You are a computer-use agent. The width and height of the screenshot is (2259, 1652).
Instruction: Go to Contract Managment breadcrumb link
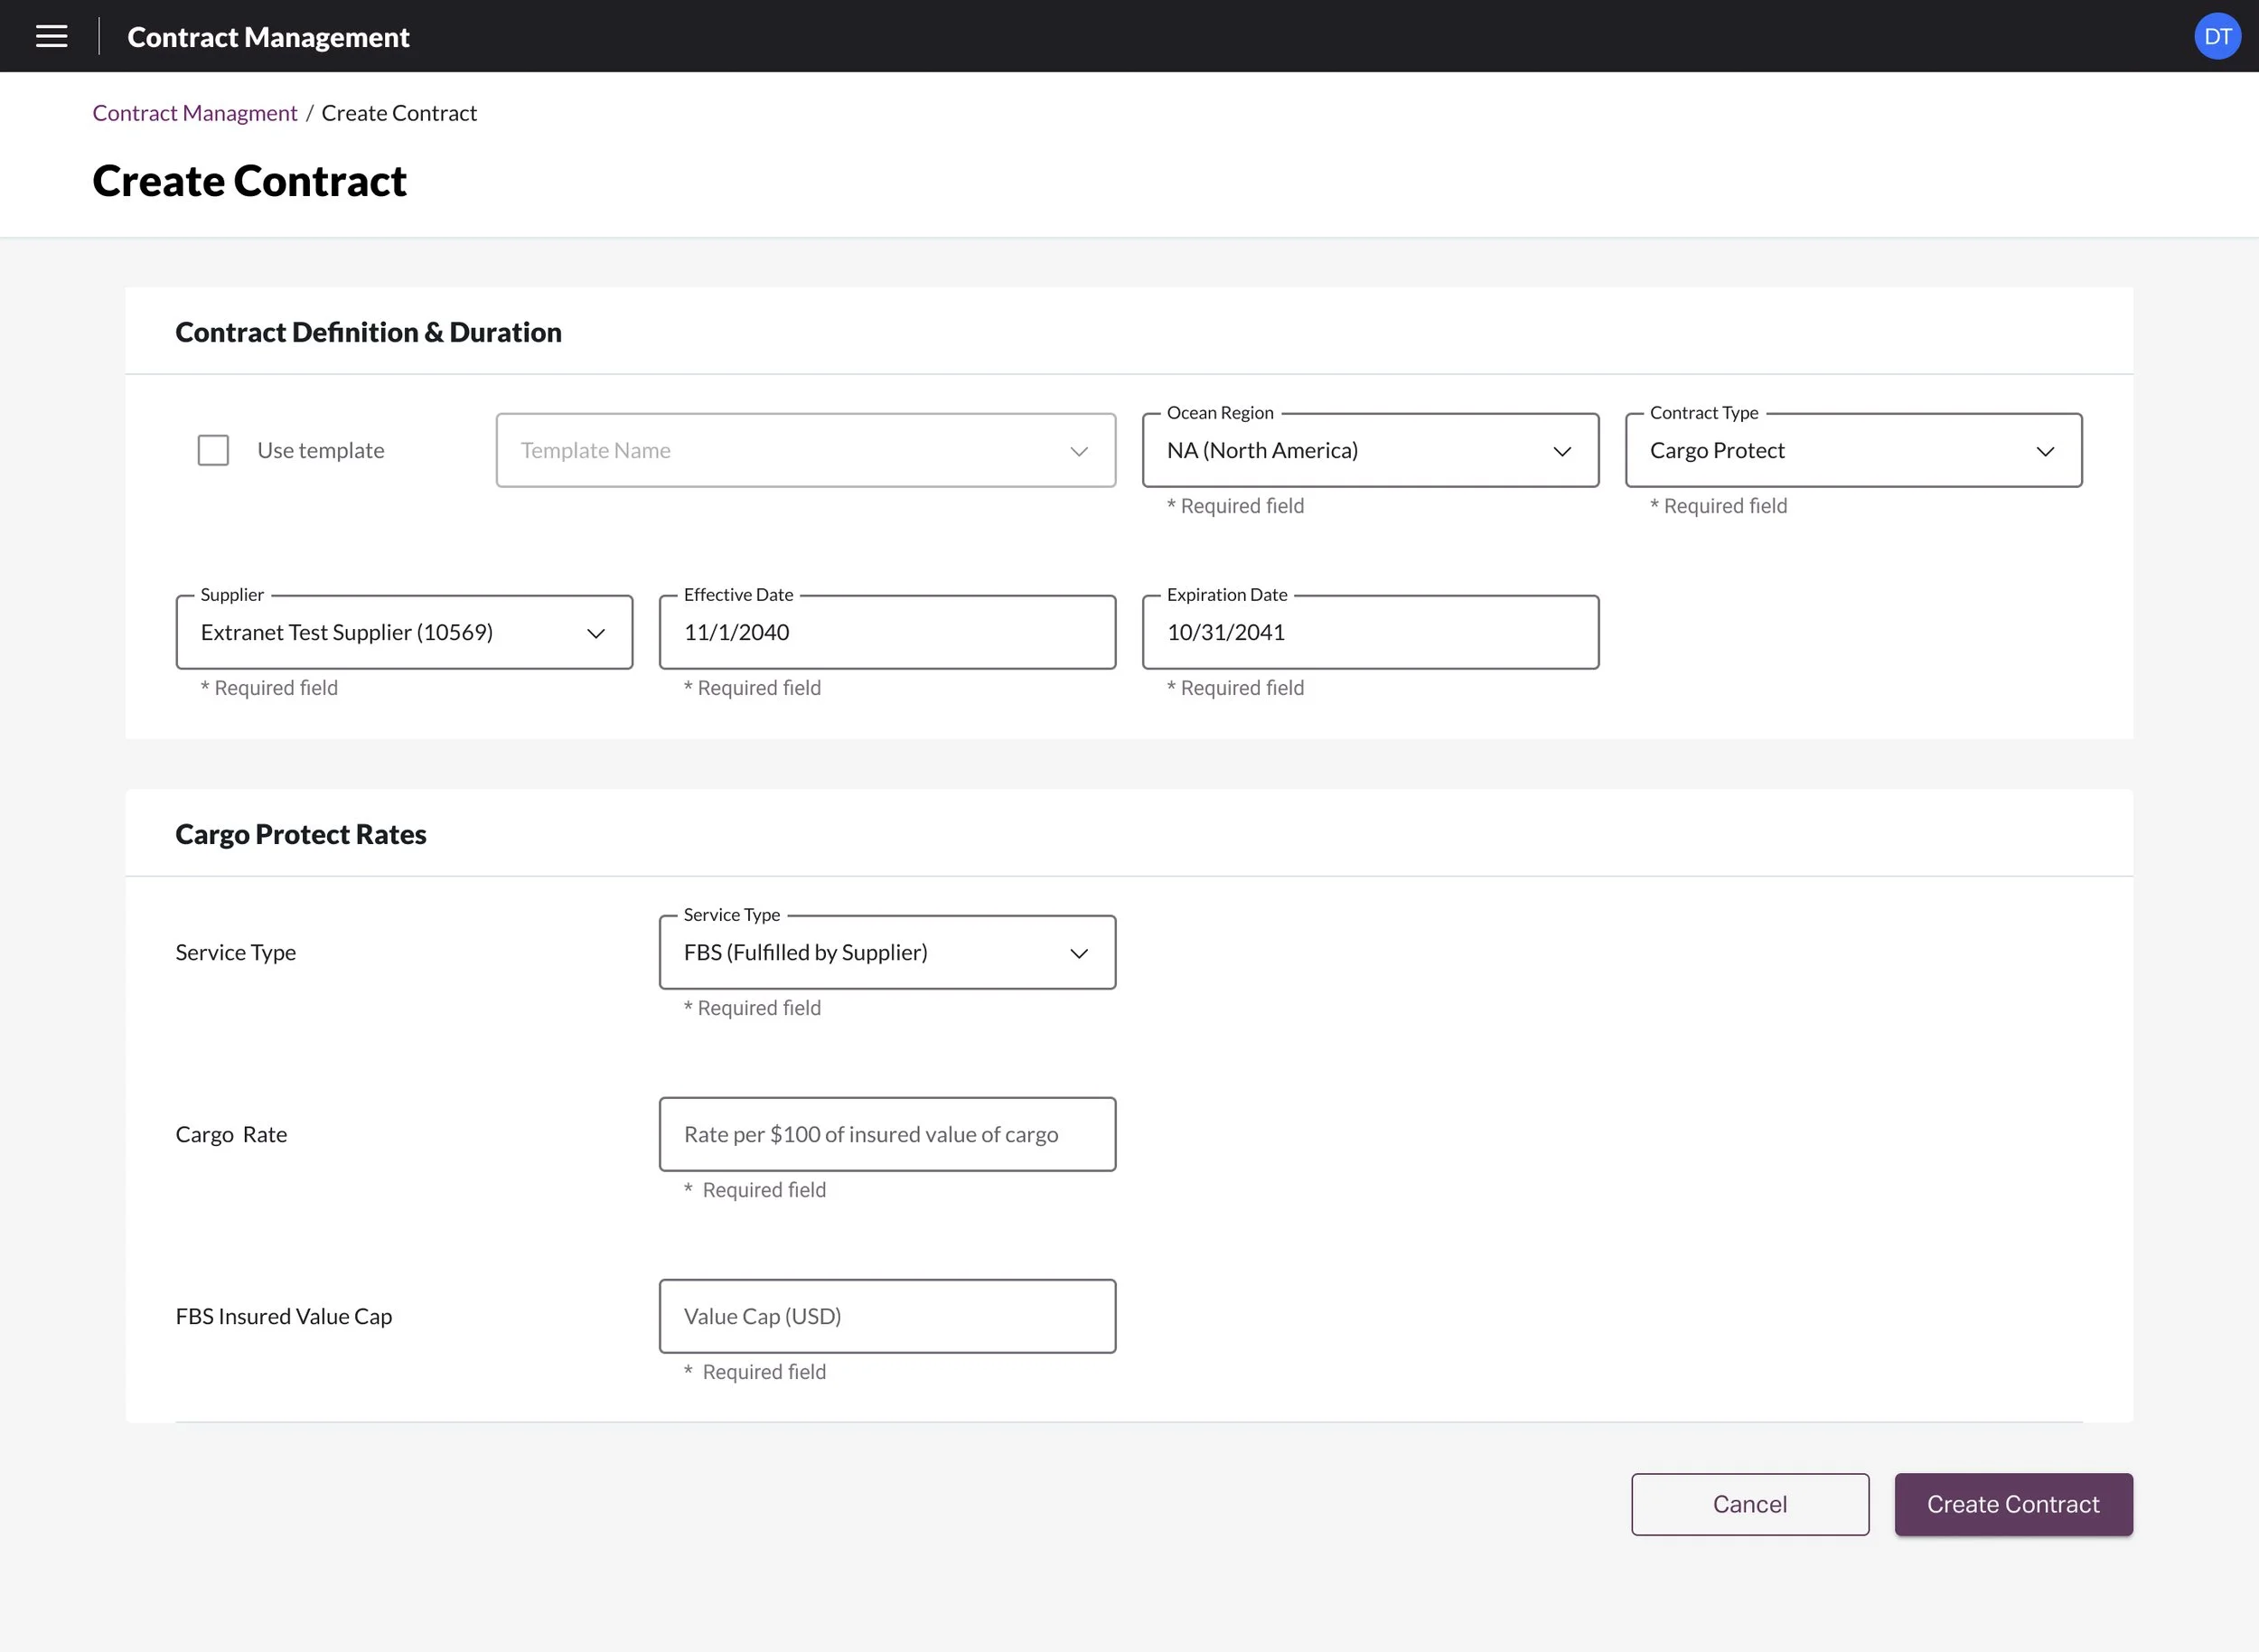[x=195, y=113]
